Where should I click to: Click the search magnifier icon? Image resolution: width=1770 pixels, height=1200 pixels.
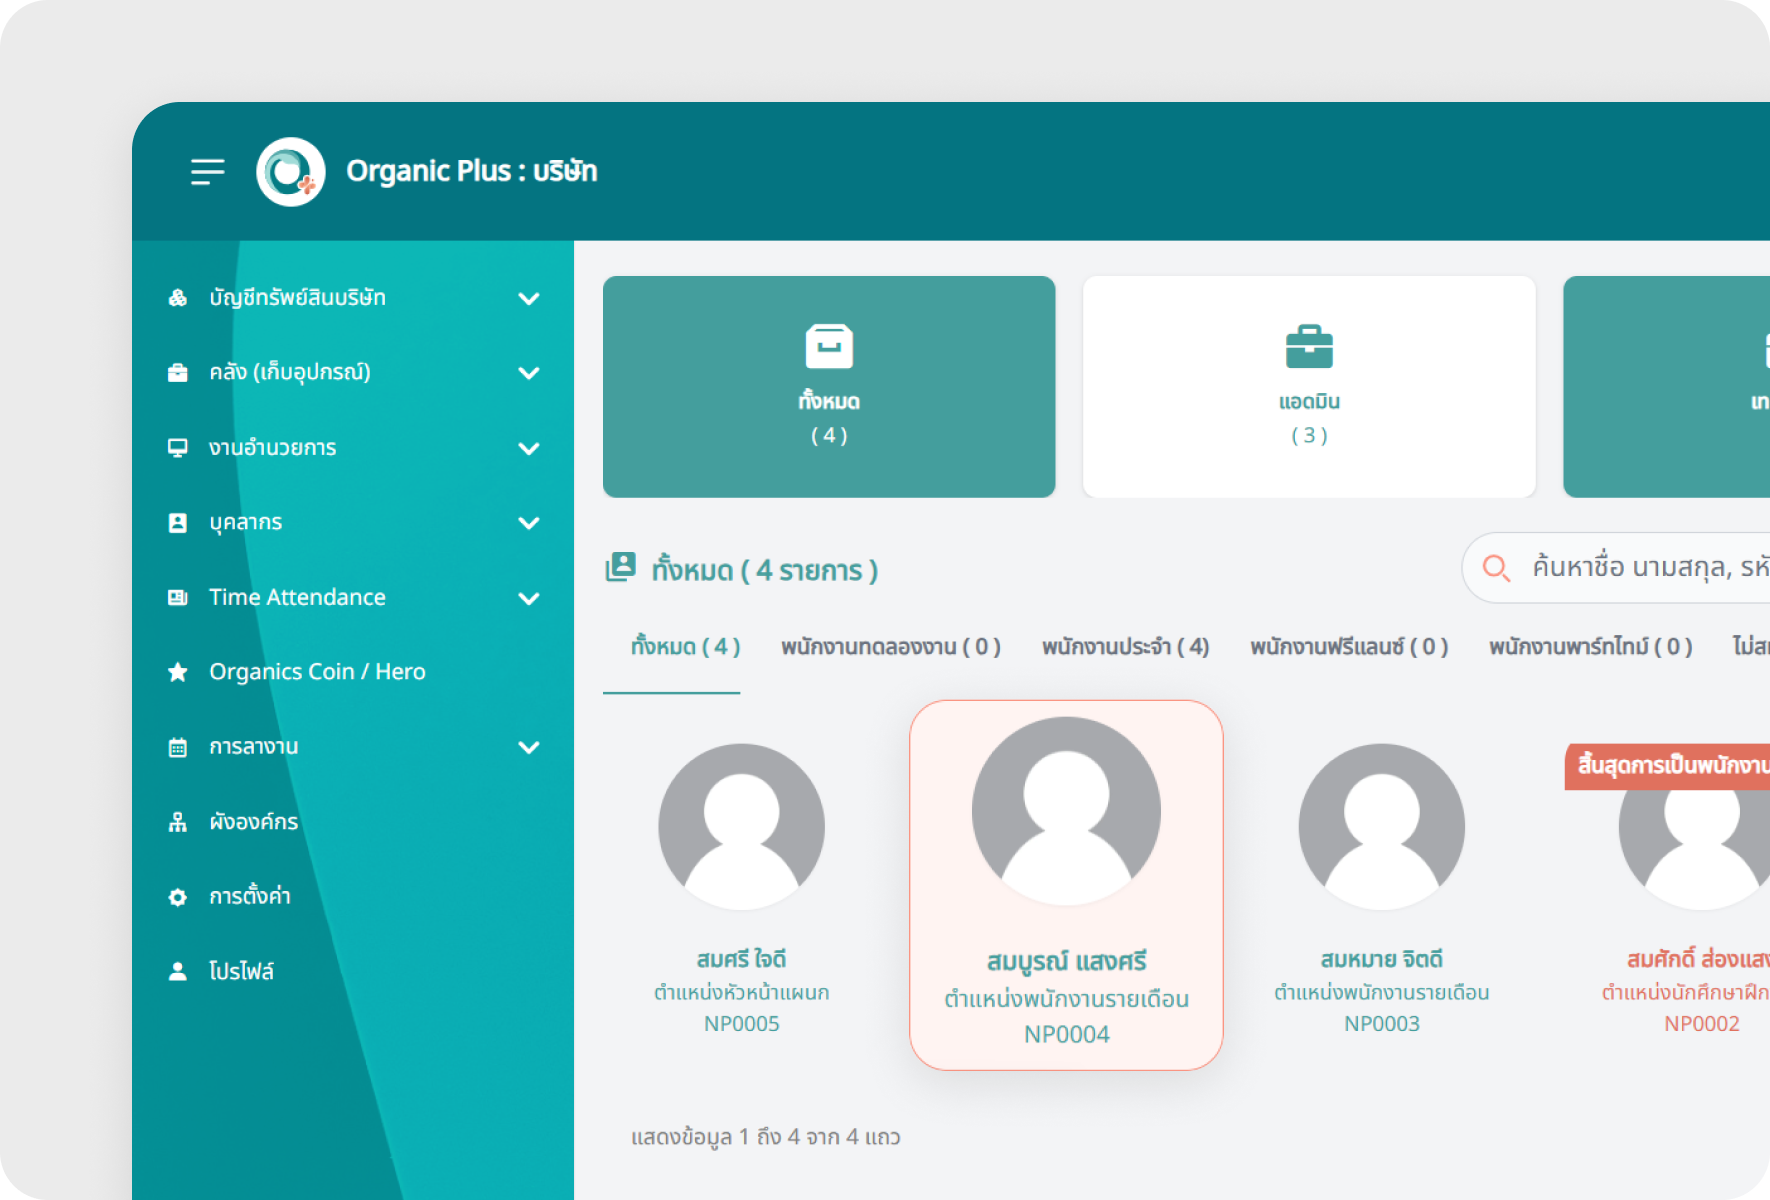pos(1496,568)
